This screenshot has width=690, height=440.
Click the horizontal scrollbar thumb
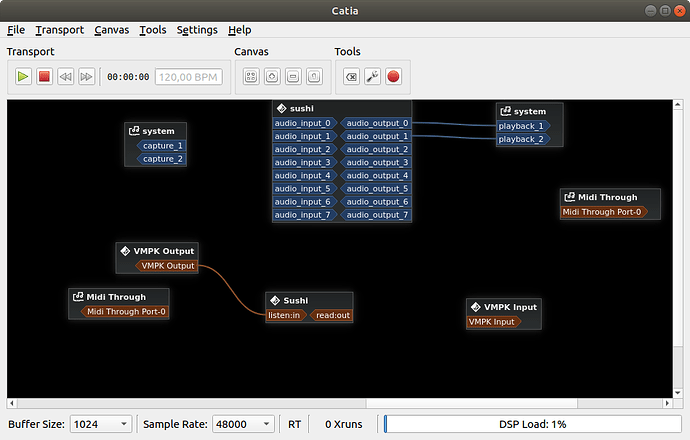472,403
